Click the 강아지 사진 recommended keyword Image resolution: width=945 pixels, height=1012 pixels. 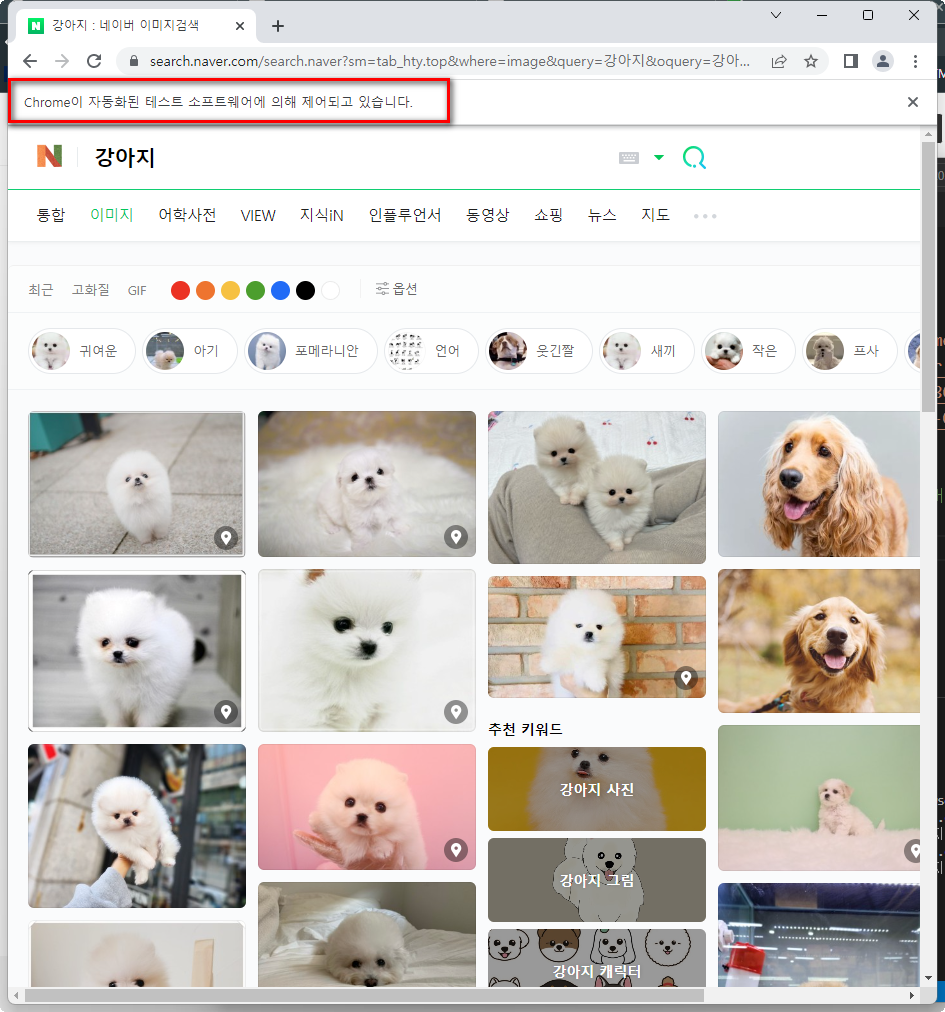pyautogui.click(x=596, y=789)
